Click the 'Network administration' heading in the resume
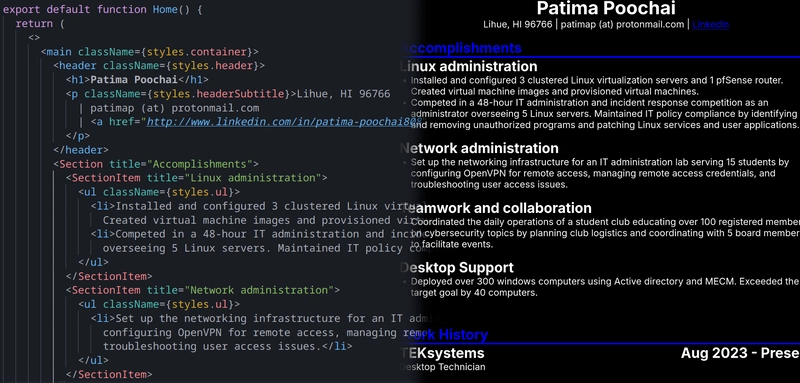Screen dimensions: 800x383 point(479,148)
